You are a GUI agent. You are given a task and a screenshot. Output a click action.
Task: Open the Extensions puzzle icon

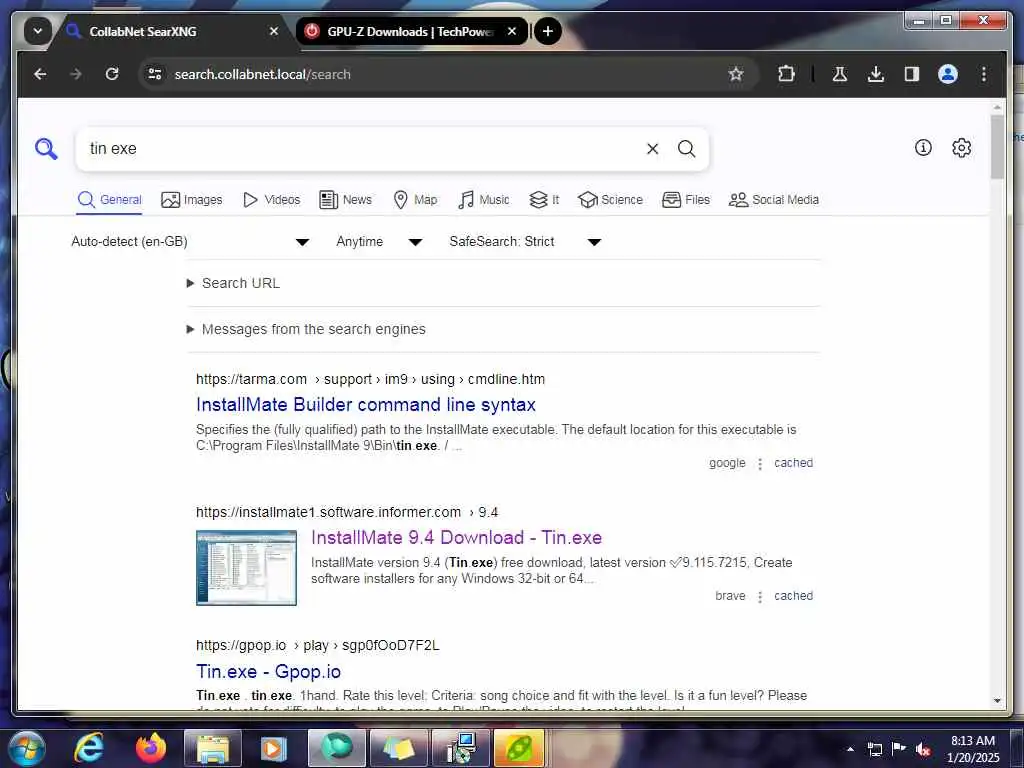coord(786,74)
